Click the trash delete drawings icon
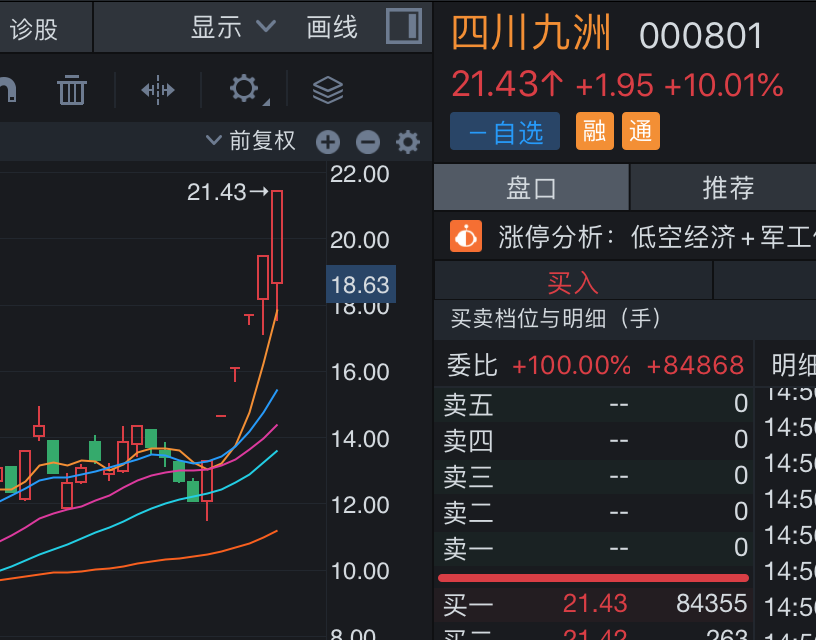Viewport: 816px width, 640px height. pyautogui.click(x=71, y=90)
